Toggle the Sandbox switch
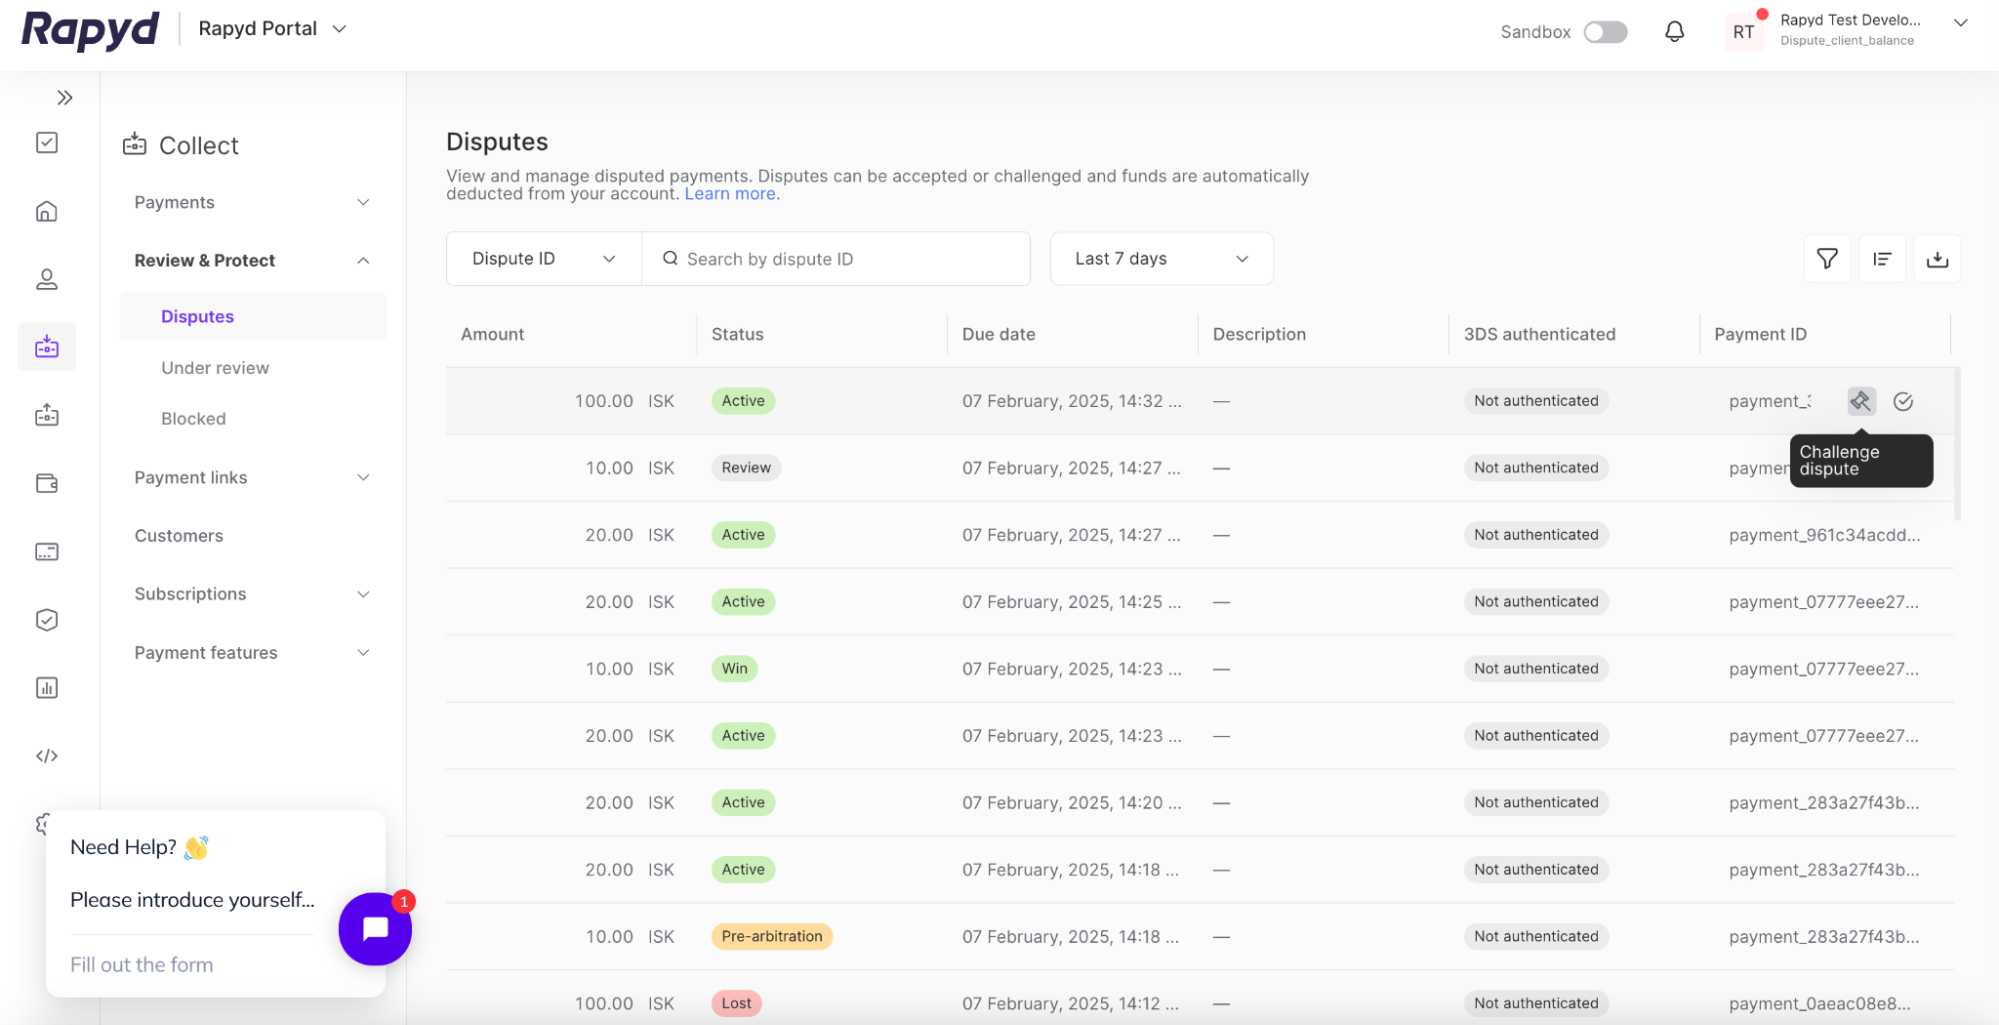This screenshot has height=1025, width=1999. point(1605,32)
